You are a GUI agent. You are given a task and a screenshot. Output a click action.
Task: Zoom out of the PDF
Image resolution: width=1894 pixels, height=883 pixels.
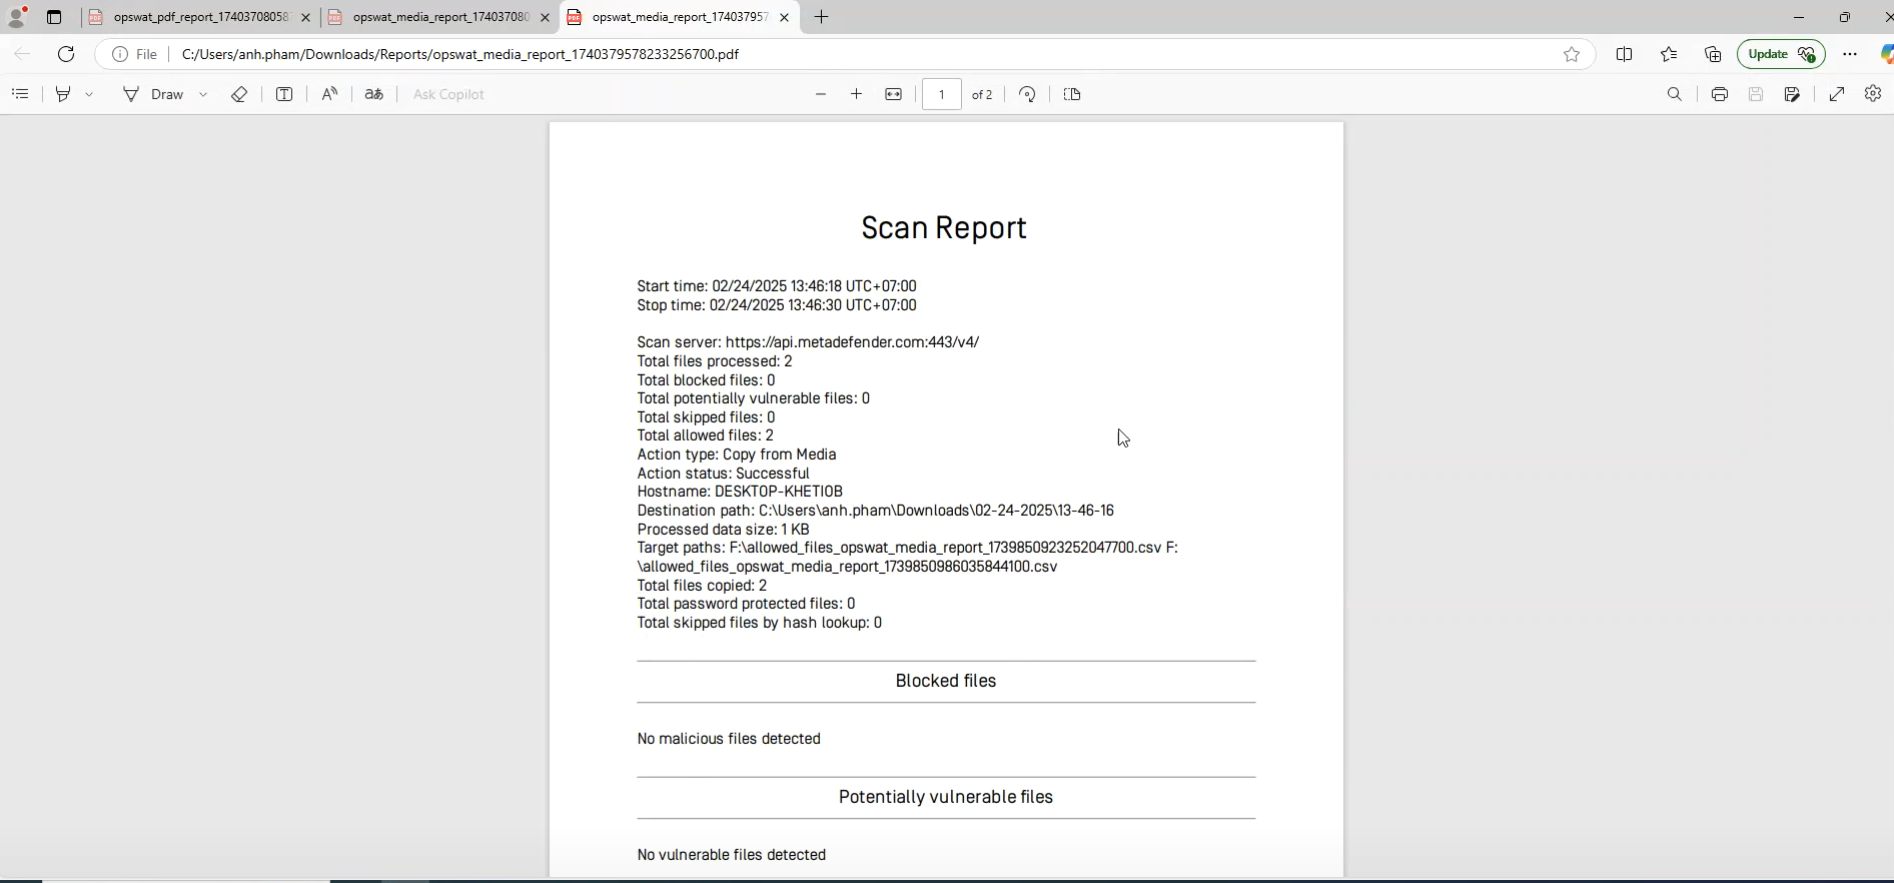821,94
